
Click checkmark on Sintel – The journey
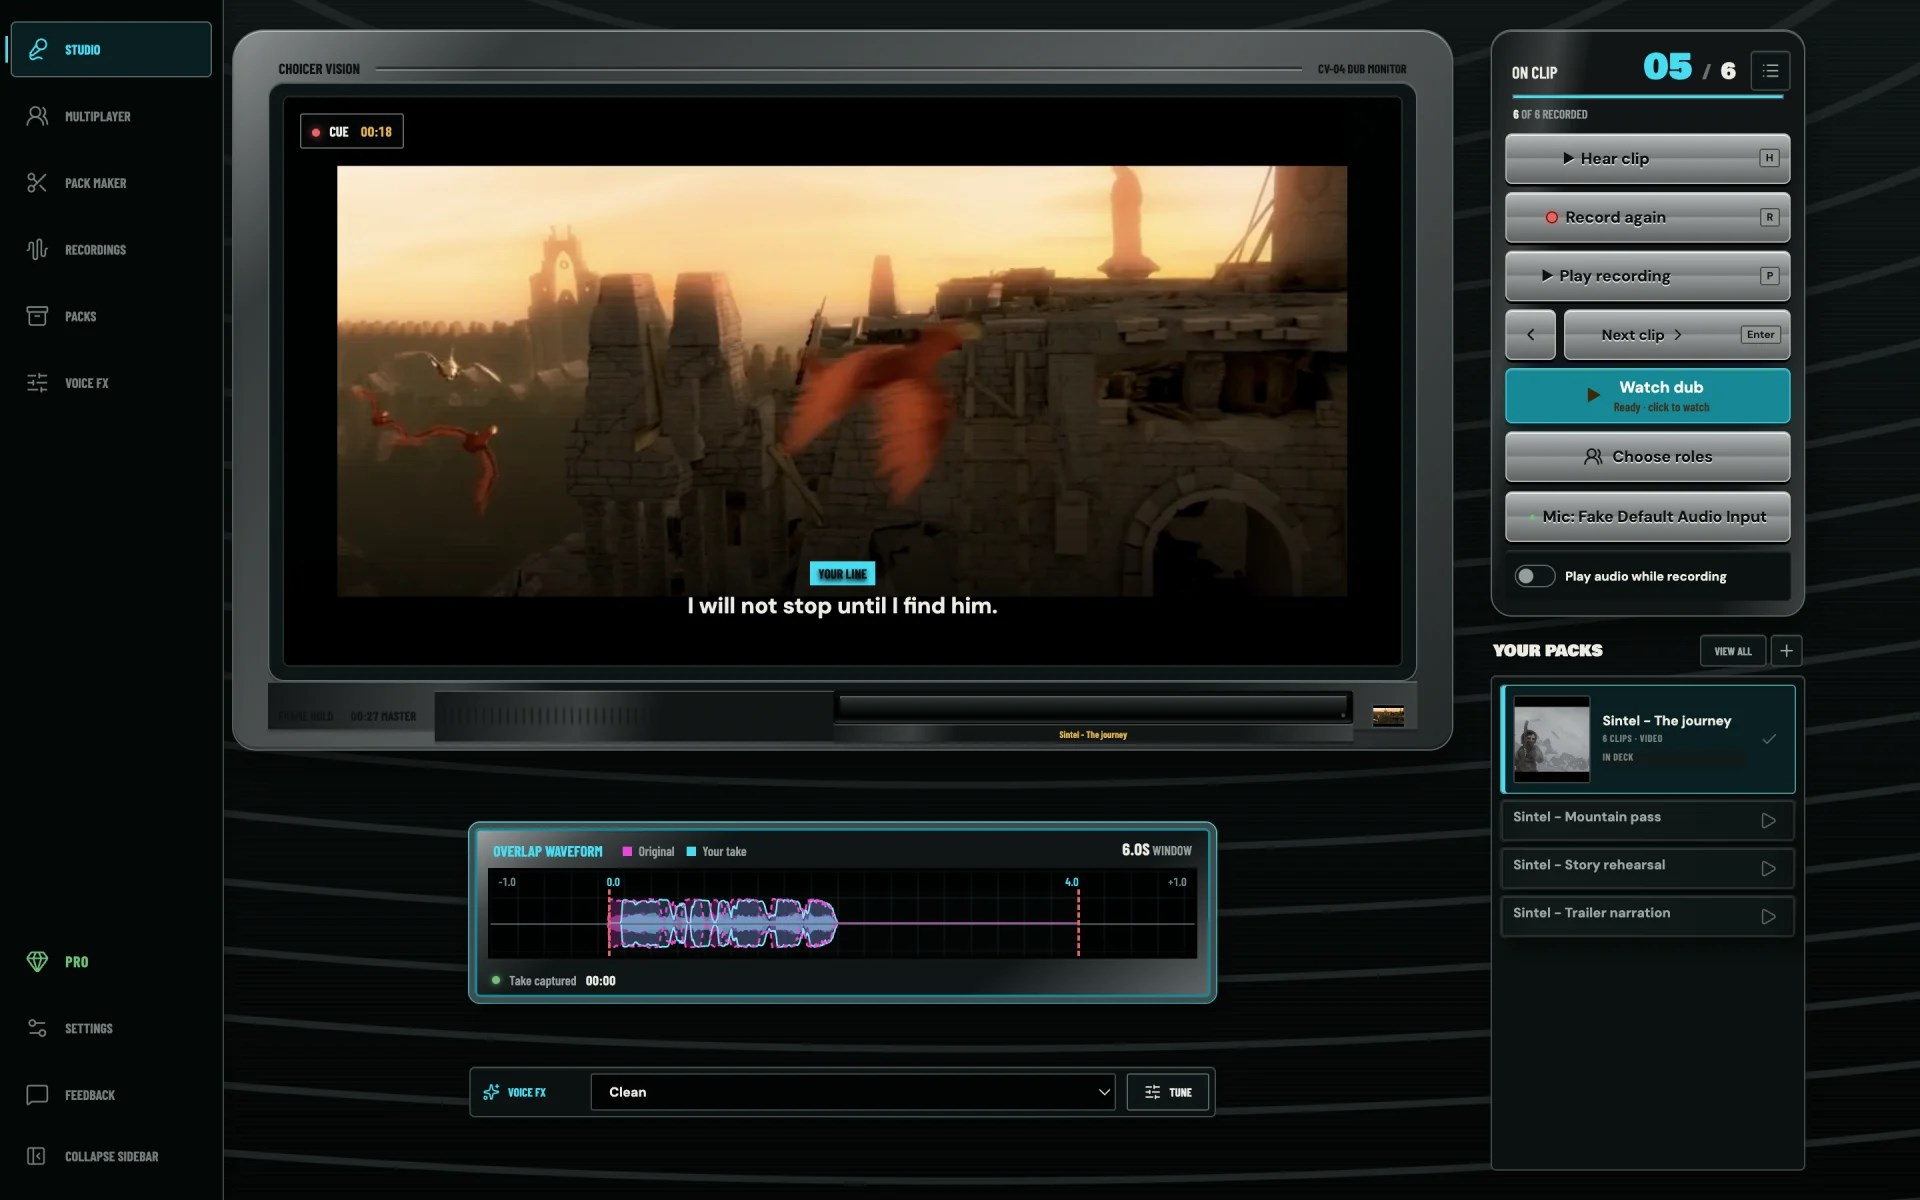pos(1769,739)
